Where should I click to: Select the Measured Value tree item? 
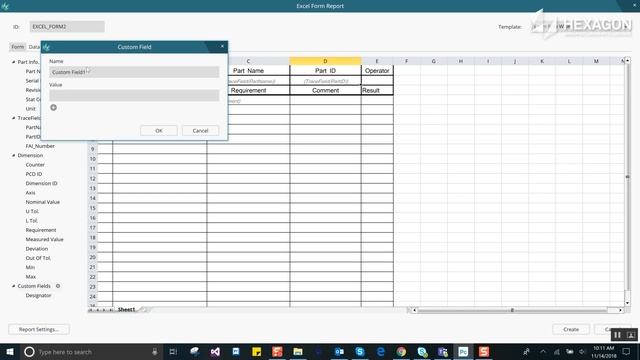[44, 240]
